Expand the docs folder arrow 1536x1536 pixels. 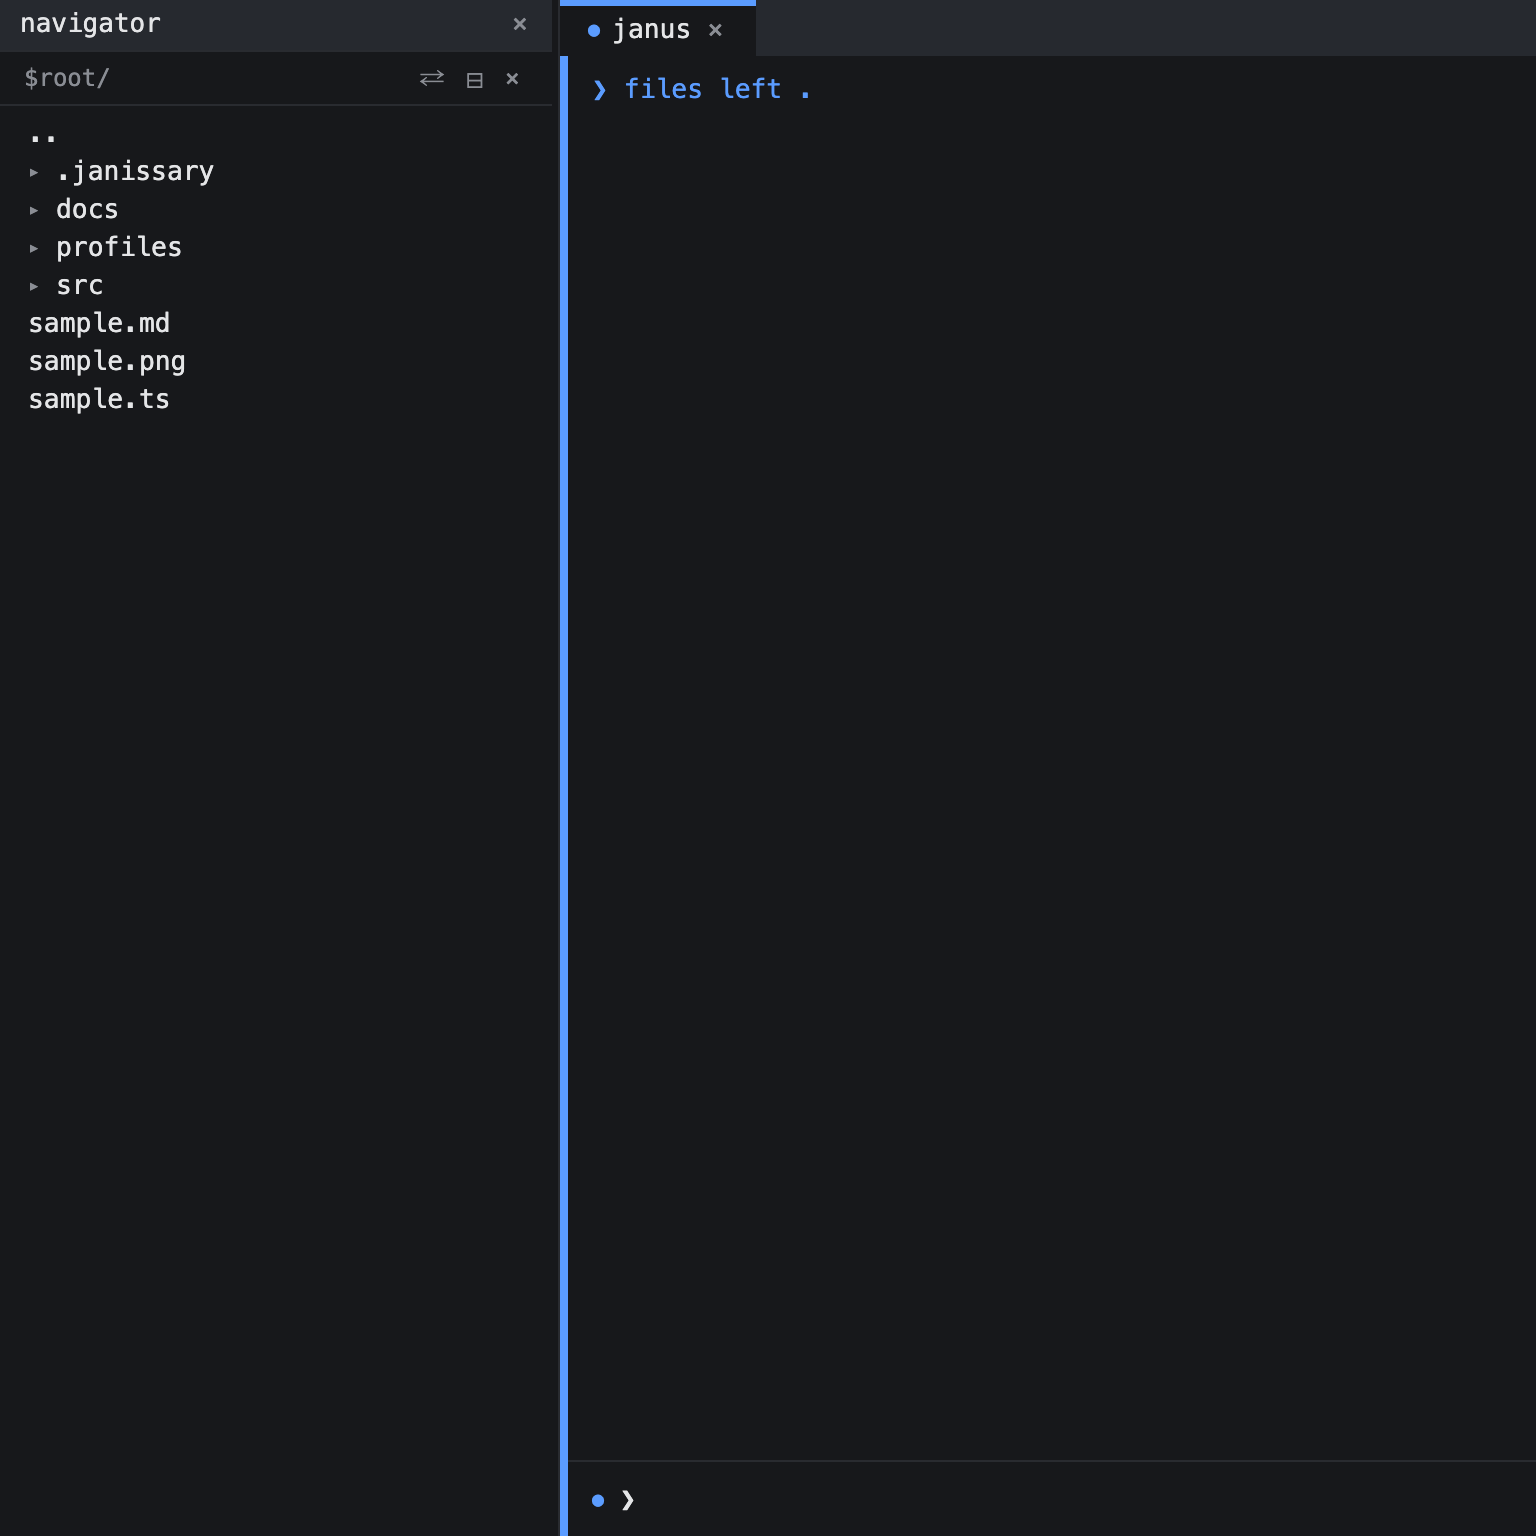coord(34,210)
